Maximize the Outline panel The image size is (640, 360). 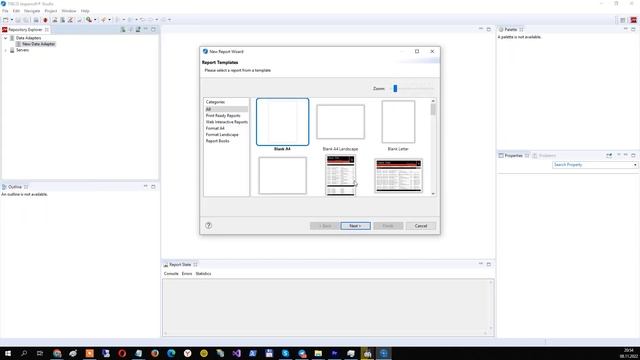tap(153, 187)
